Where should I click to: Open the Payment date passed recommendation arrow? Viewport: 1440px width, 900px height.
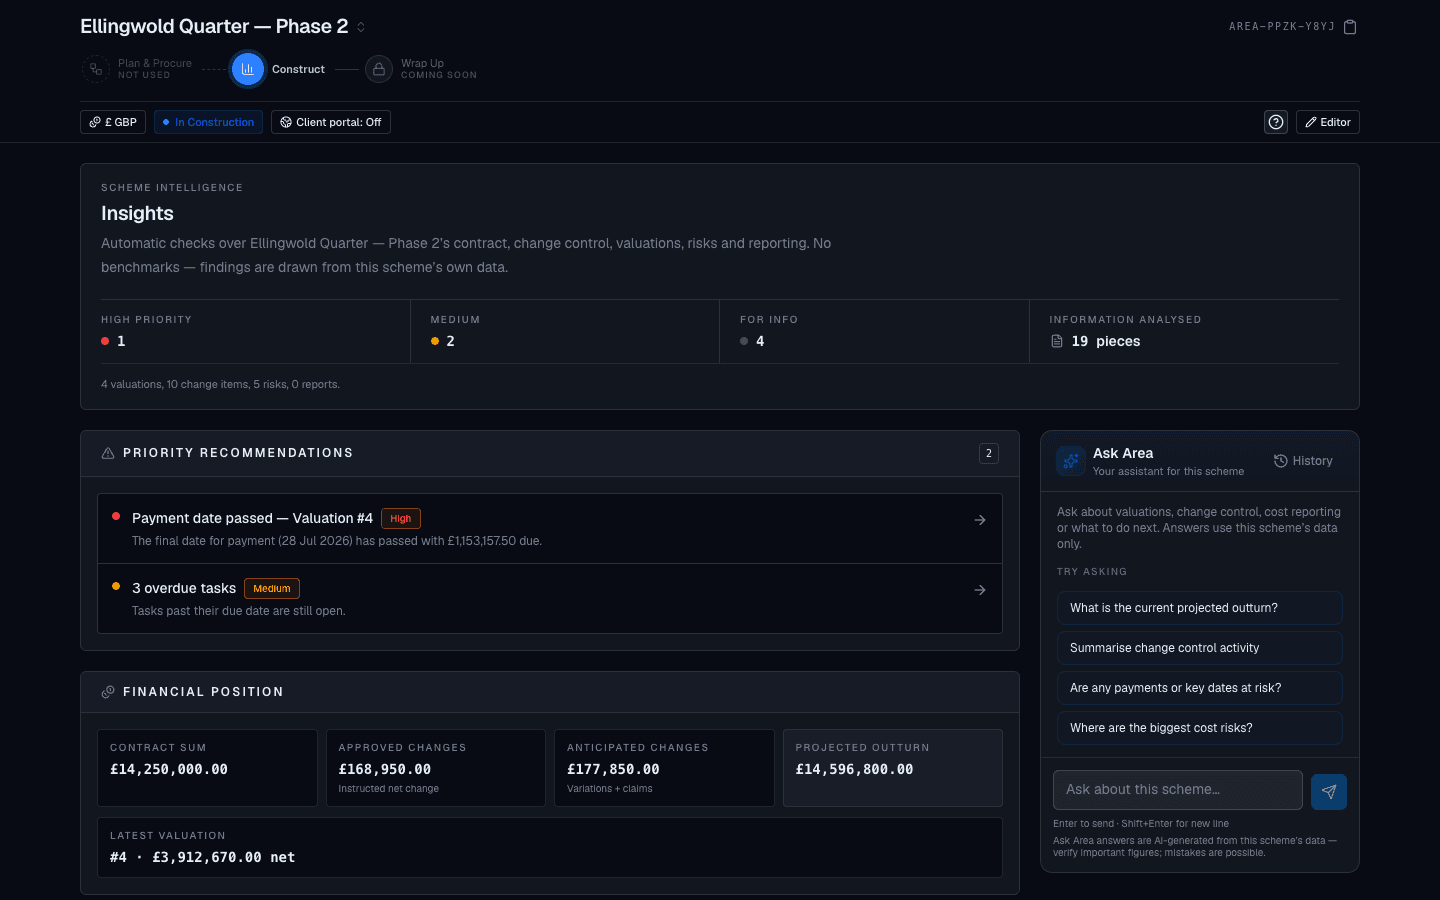pyautogui.click(x=980, y=520)
